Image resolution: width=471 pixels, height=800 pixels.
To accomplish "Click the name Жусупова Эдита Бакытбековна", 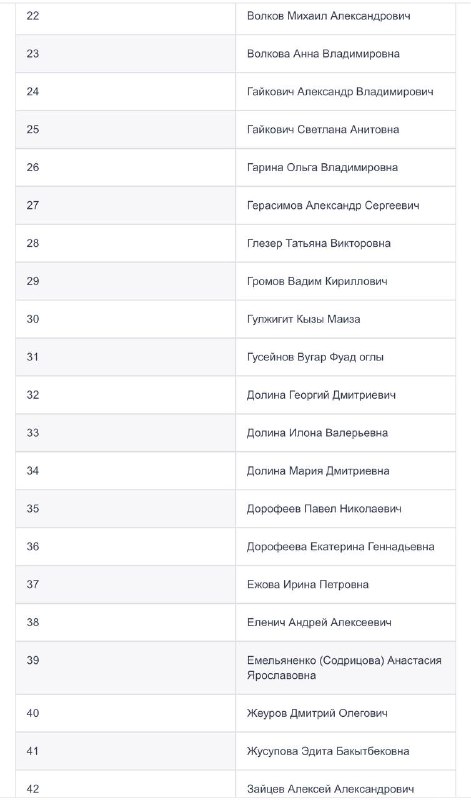I will point(328,751).
